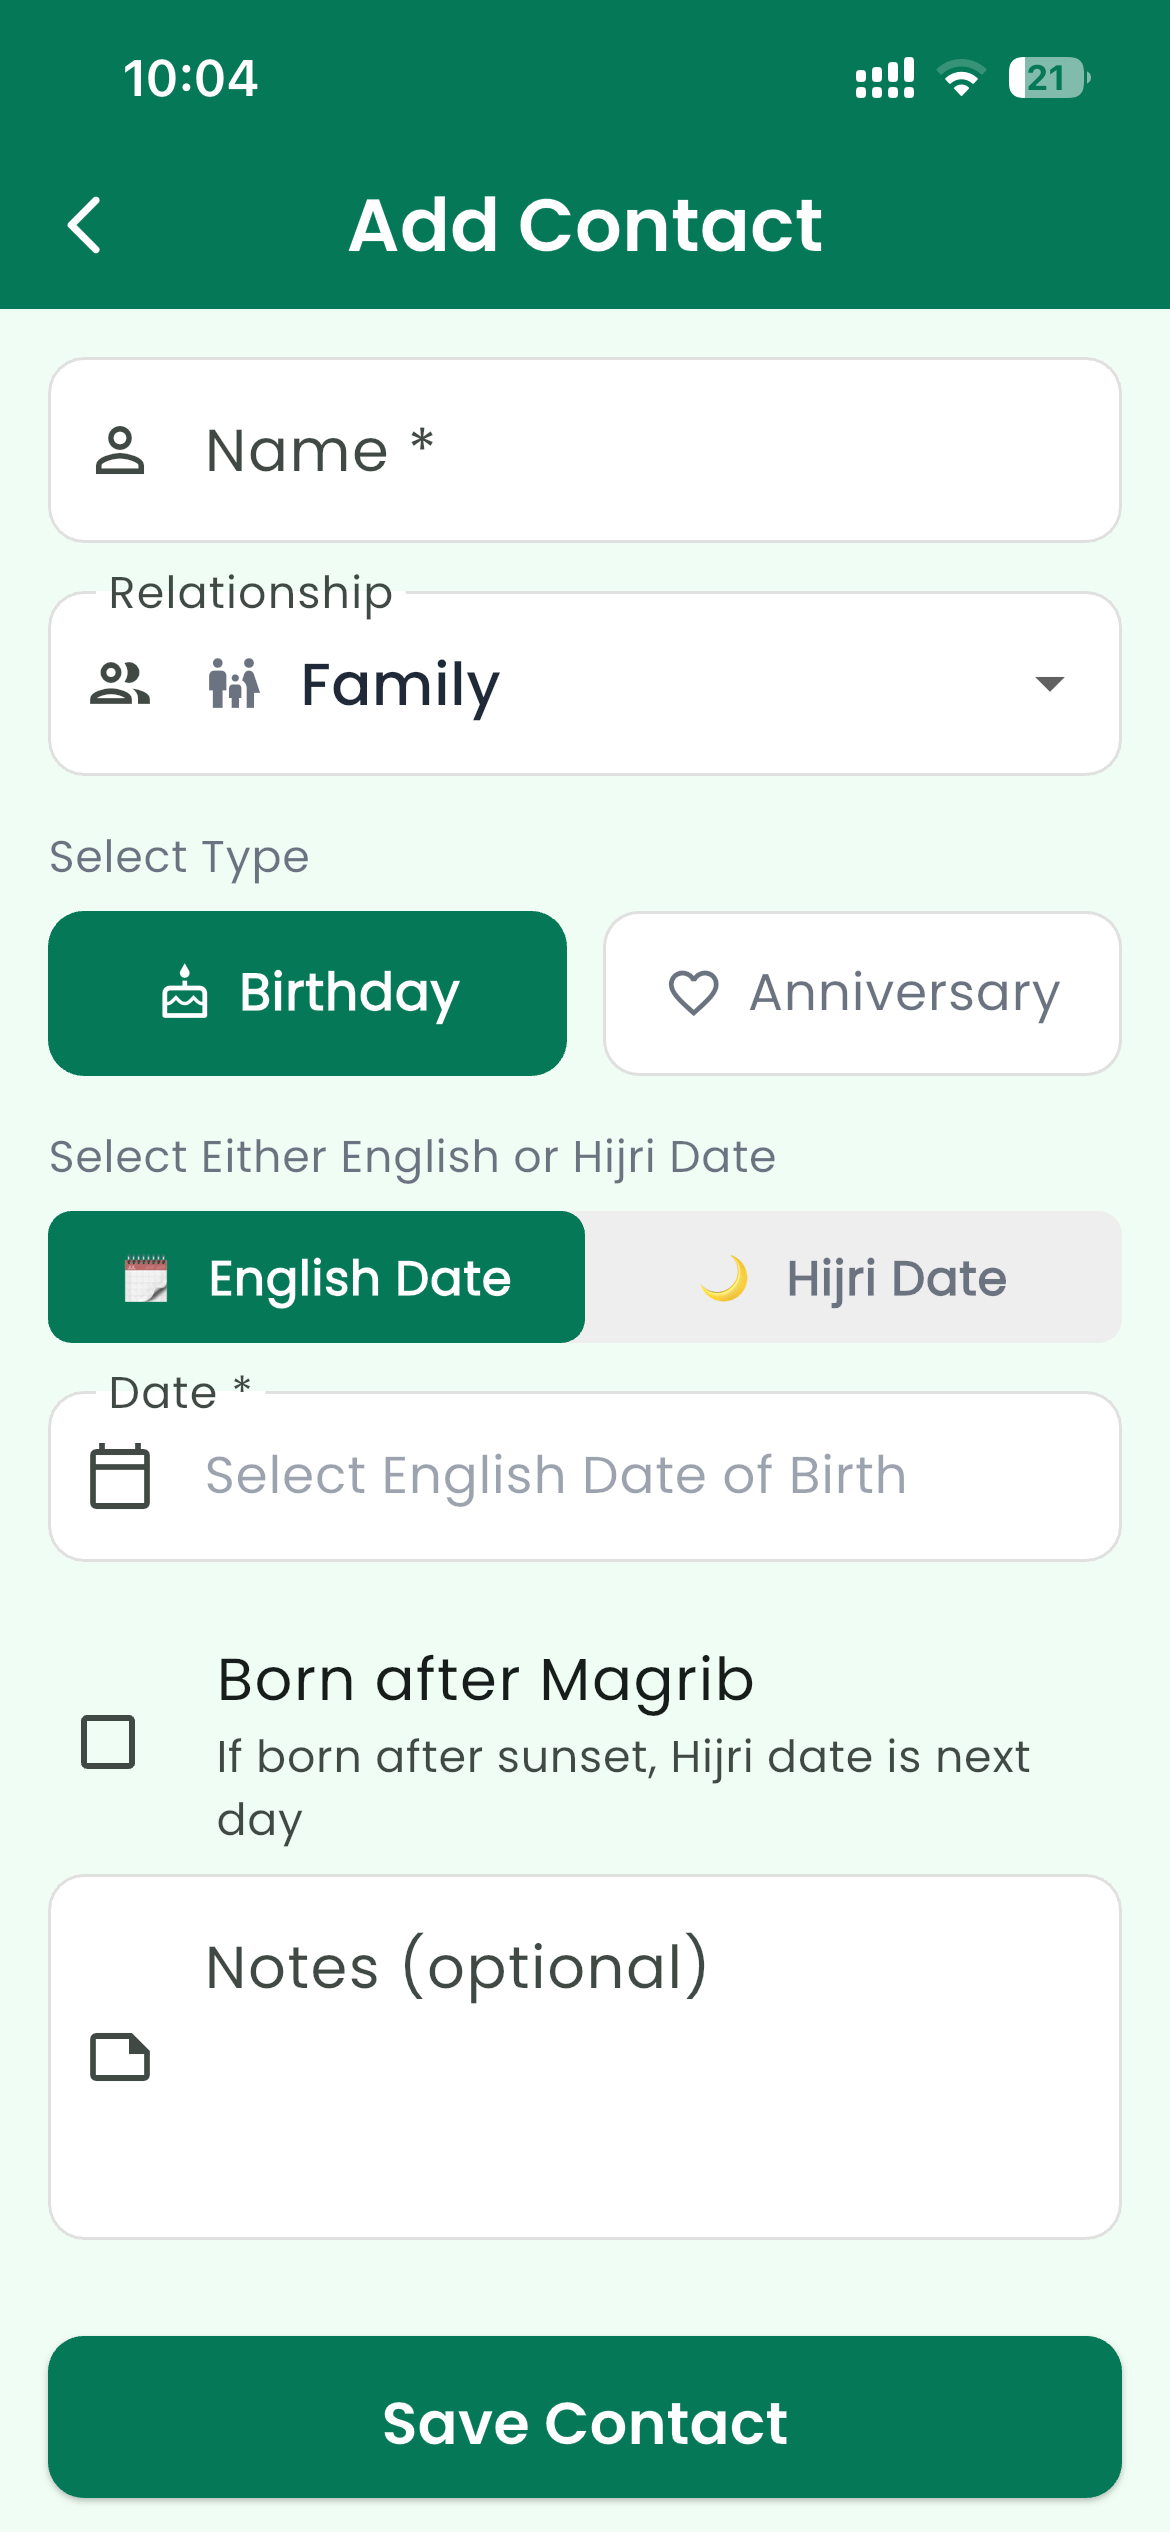This screenshot has height=2532, width=1170.
Task: Tap the battery indicator icon
Action: pos(1048,78)
